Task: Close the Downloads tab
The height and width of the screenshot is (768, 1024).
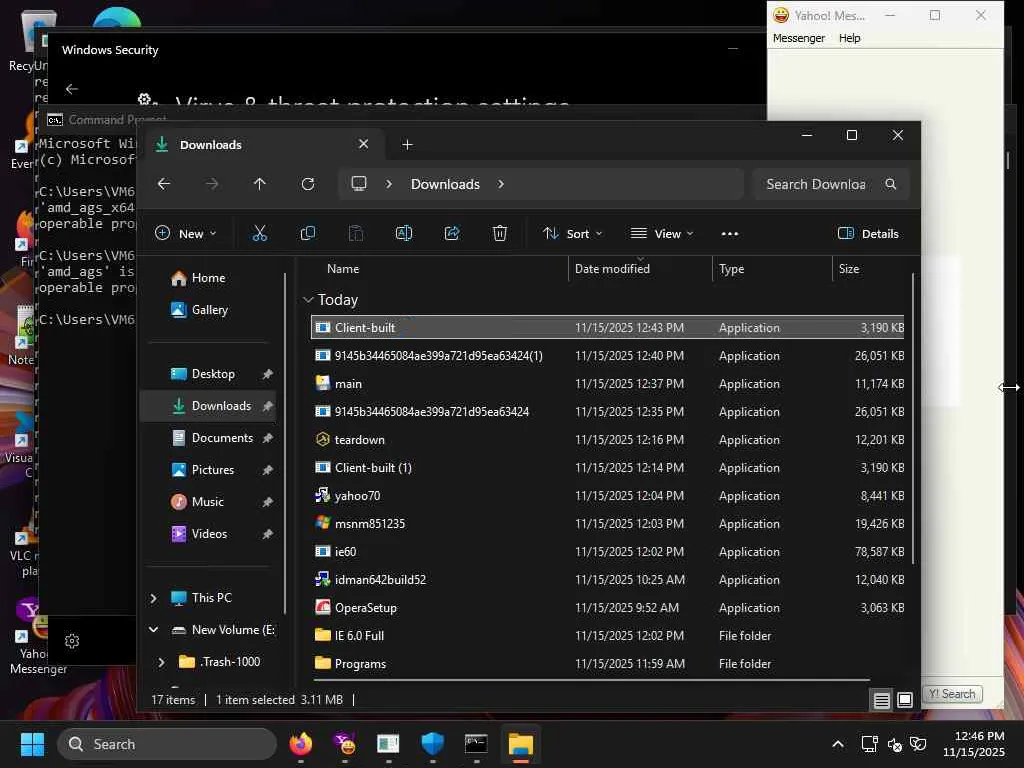Action: [364, 144]
